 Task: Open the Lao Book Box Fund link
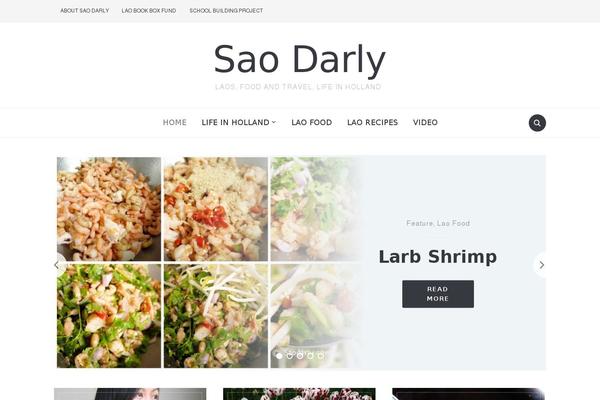pos(149,11)
